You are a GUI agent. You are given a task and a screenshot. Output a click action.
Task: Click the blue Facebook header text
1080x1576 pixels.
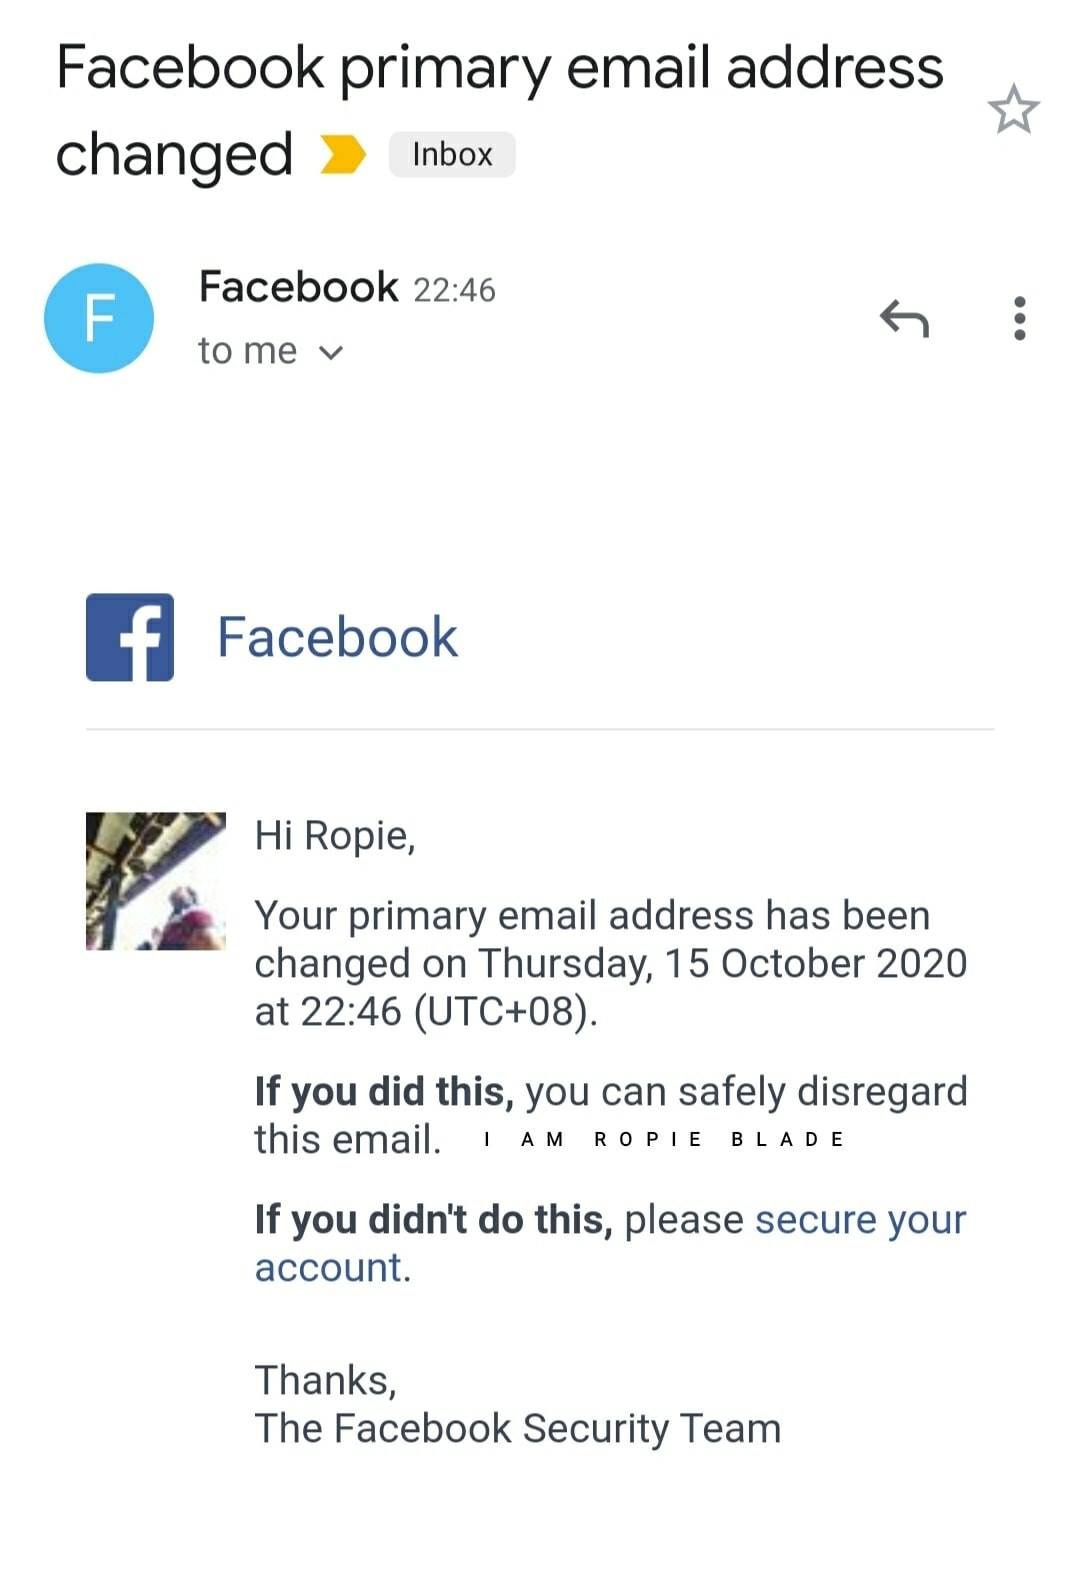[337, 637]
